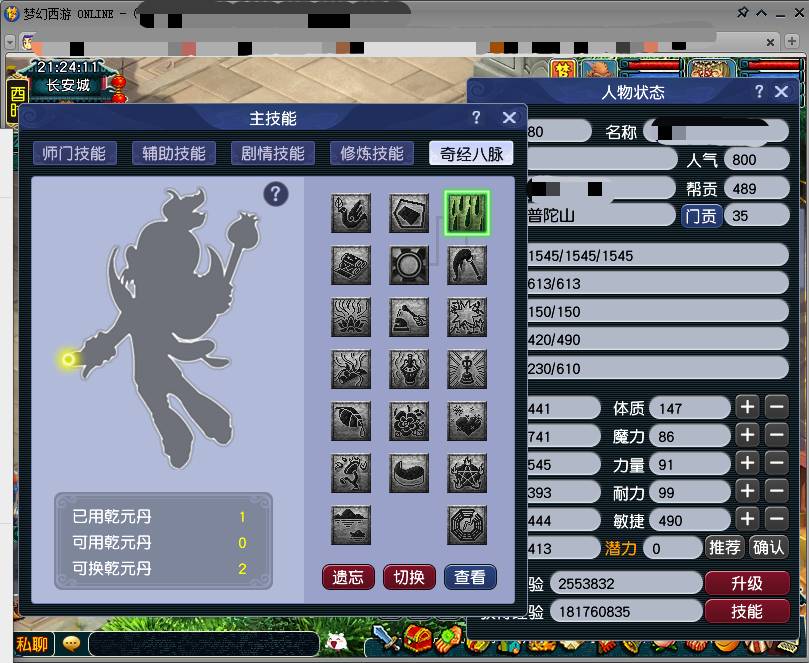Click the red 遗忘 button
This screenshot has height=663, width=809.
348,577
